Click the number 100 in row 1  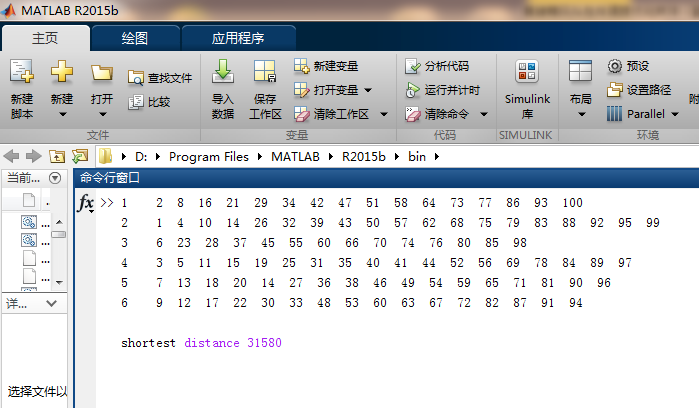(x=572, y=203)
